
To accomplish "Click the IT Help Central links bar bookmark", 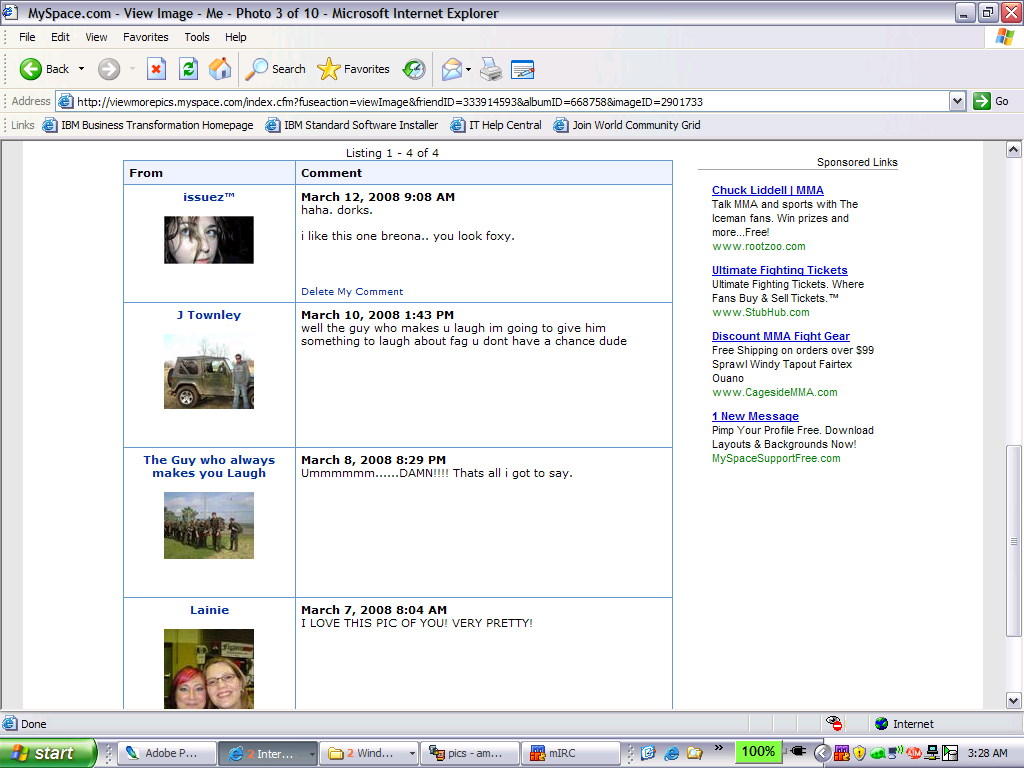I will [496, 125].
